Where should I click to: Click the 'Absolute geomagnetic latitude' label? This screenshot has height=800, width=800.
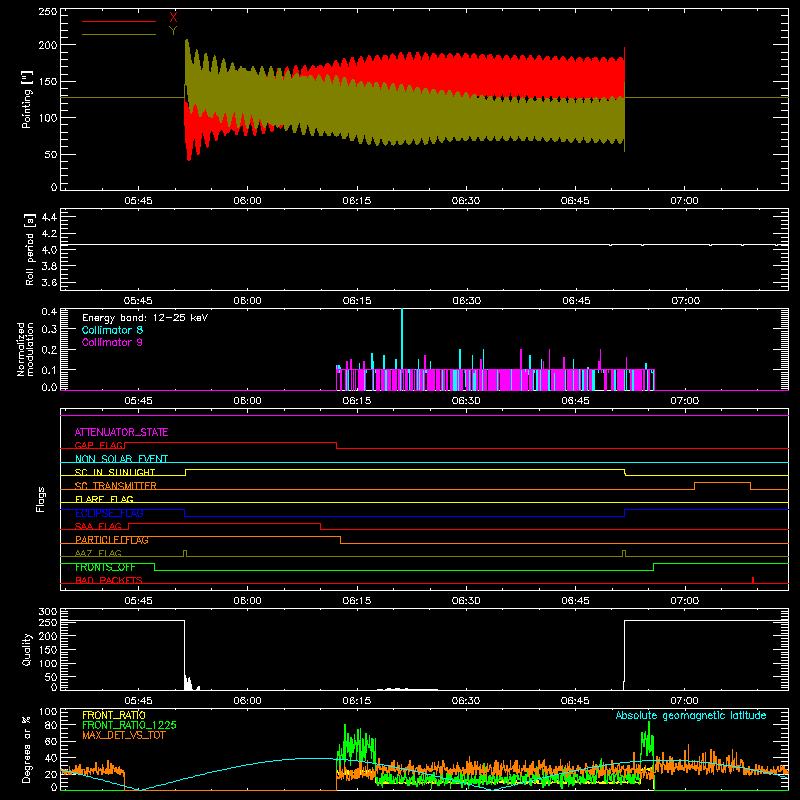point(691,715)
